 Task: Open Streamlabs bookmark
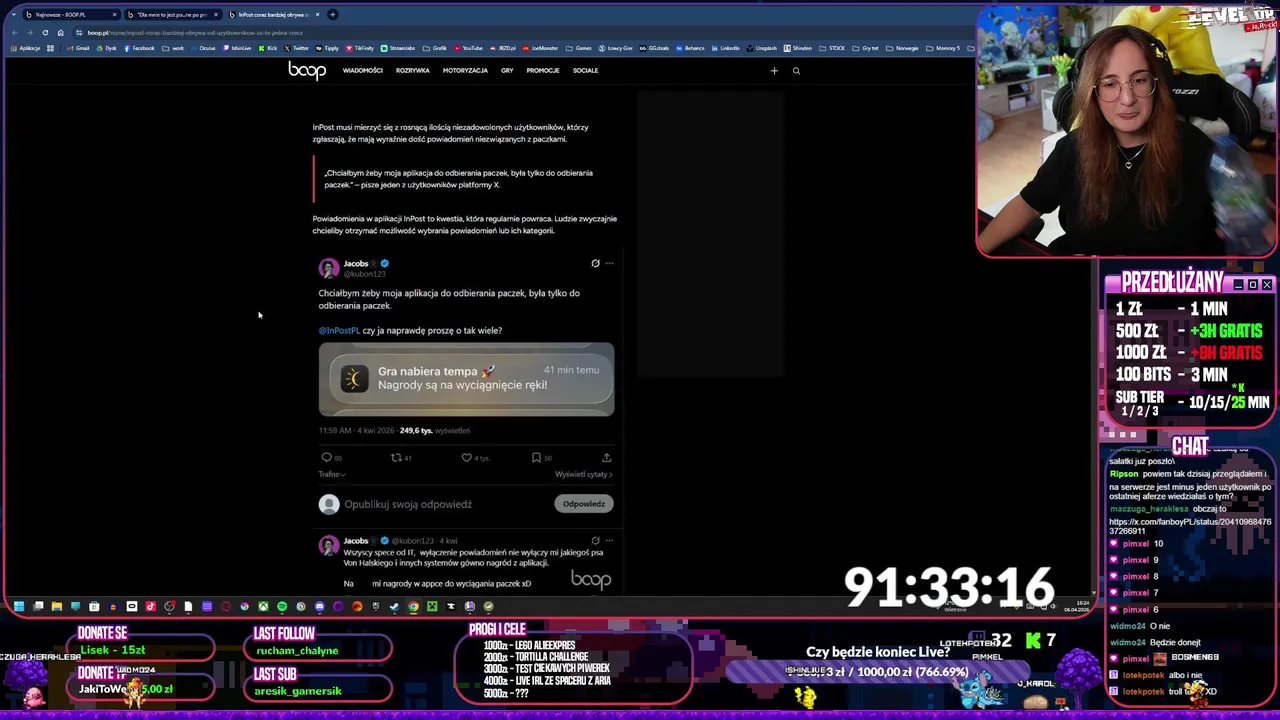click(x=397, y=48)
